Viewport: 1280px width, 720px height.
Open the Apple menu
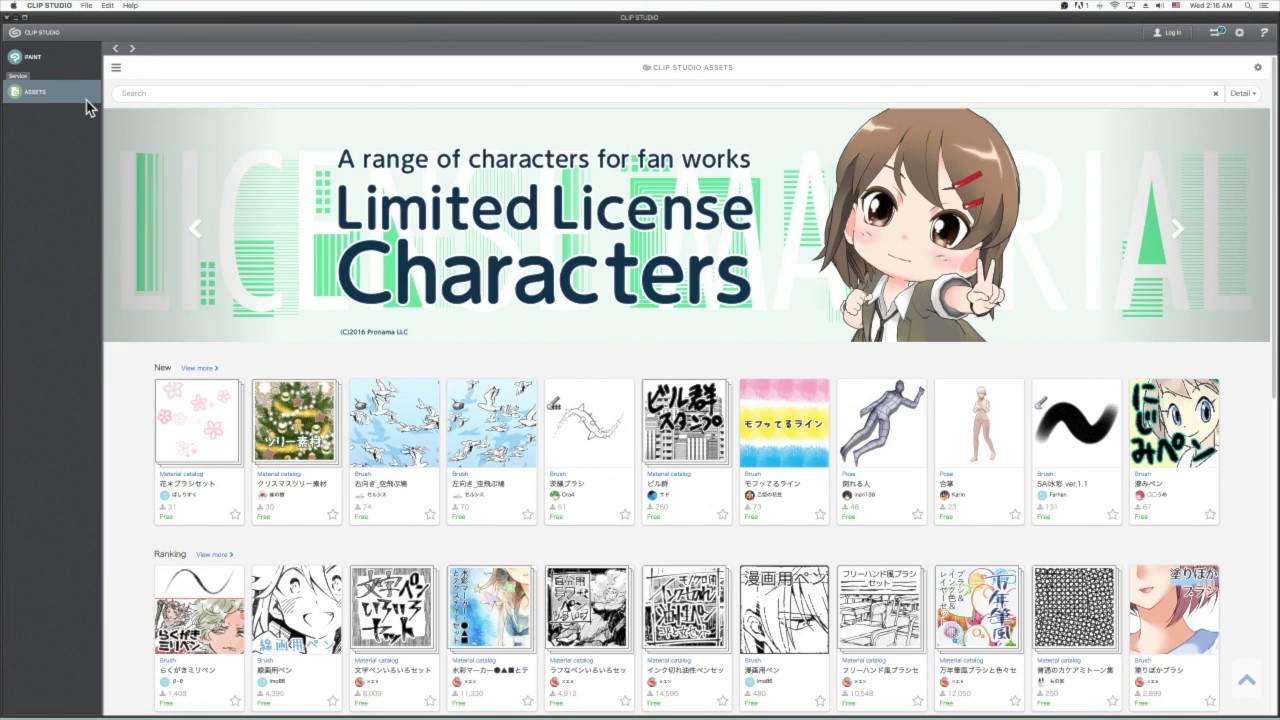[x=13, y=6]
